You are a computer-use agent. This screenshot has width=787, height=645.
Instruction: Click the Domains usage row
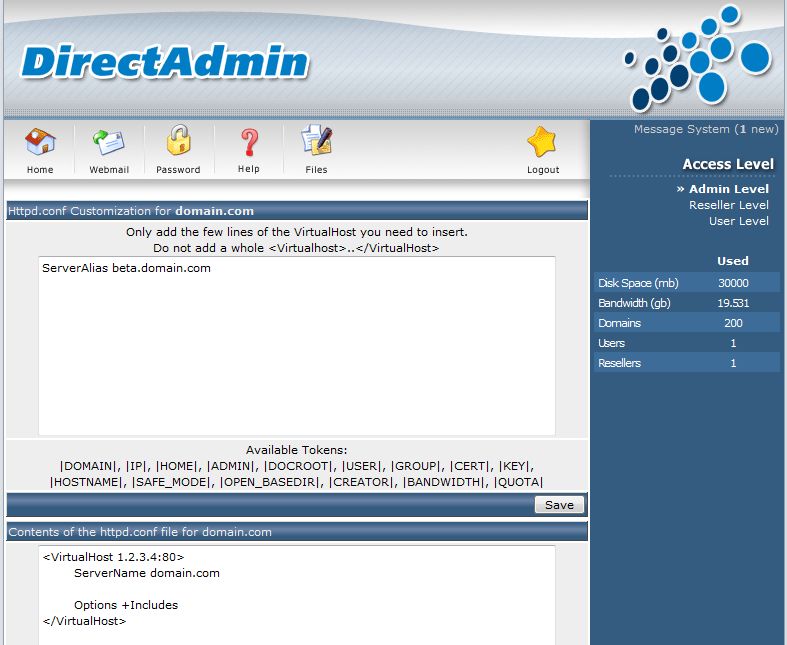pyautogui.click(x=687, y=323)
